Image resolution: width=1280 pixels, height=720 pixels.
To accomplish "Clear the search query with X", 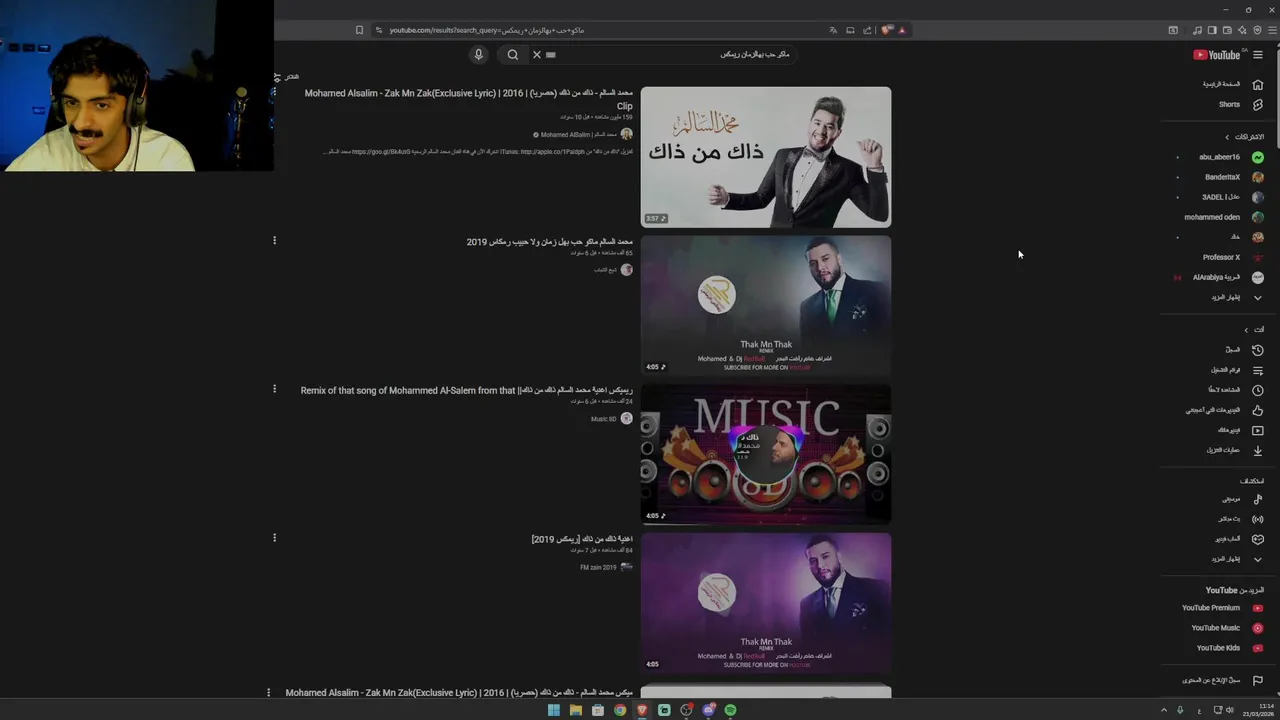I will click(x=537, y=55).
